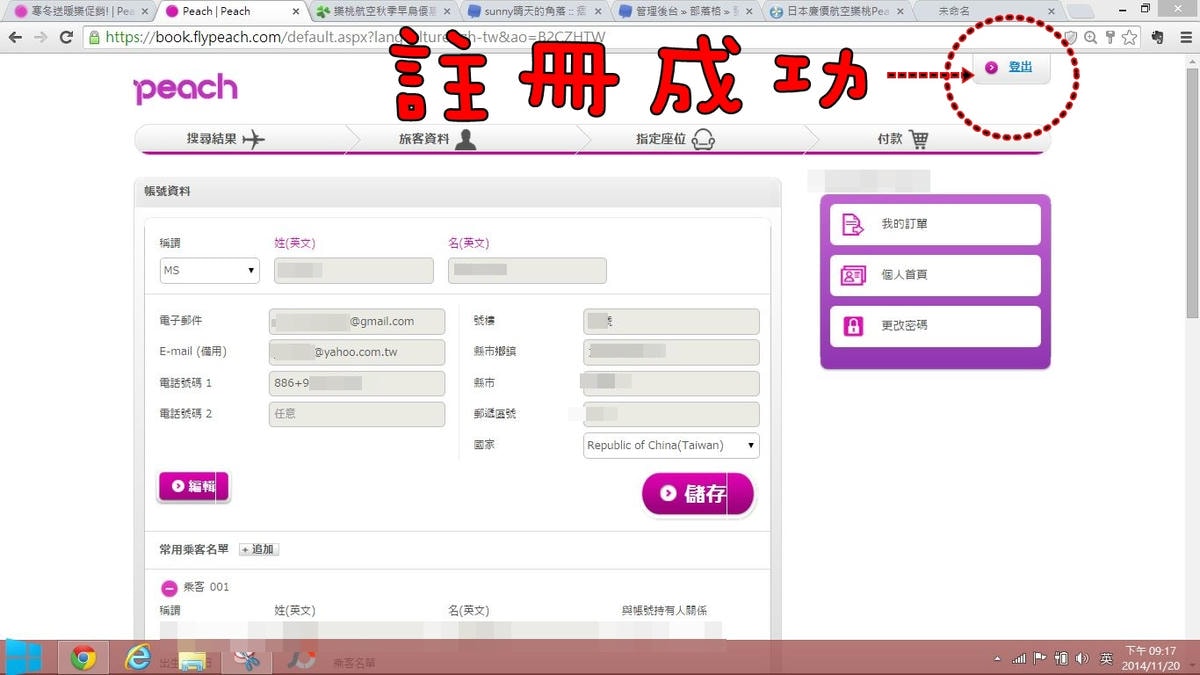Click the 電話號碼 2 input field
Viewport: 1200px width, 675px height.
click(x=356, y=414)
